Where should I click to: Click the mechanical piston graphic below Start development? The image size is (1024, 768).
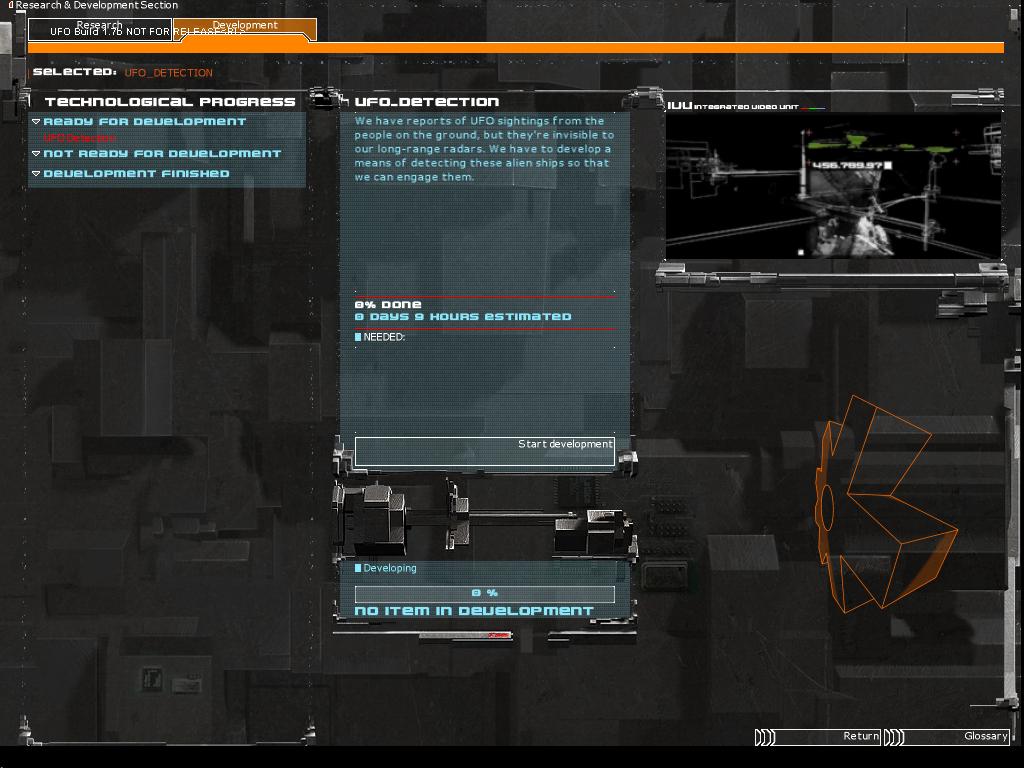(485, 518)
